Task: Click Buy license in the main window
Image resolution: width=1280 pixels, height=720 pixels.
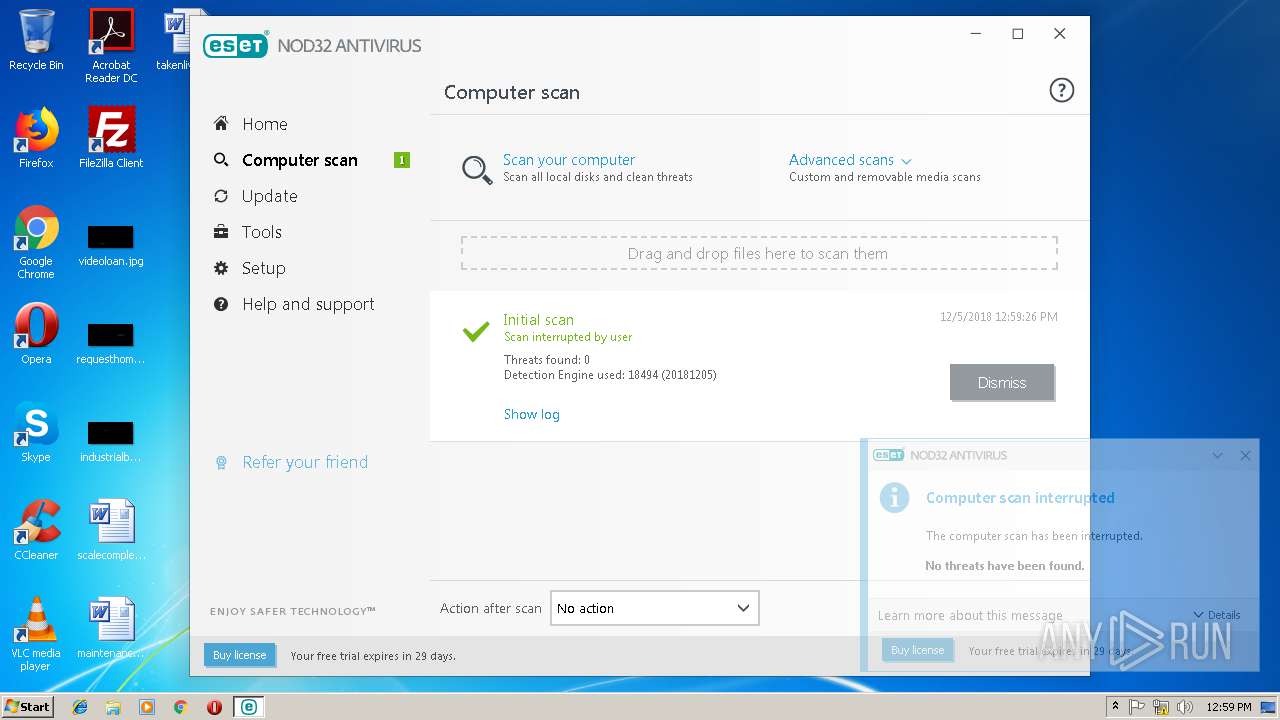Action: (x=239, y=655)
